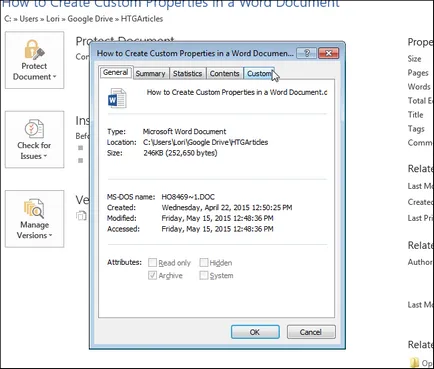Switch to the Summary tab
434x369 pixels.
click(151, 74)
